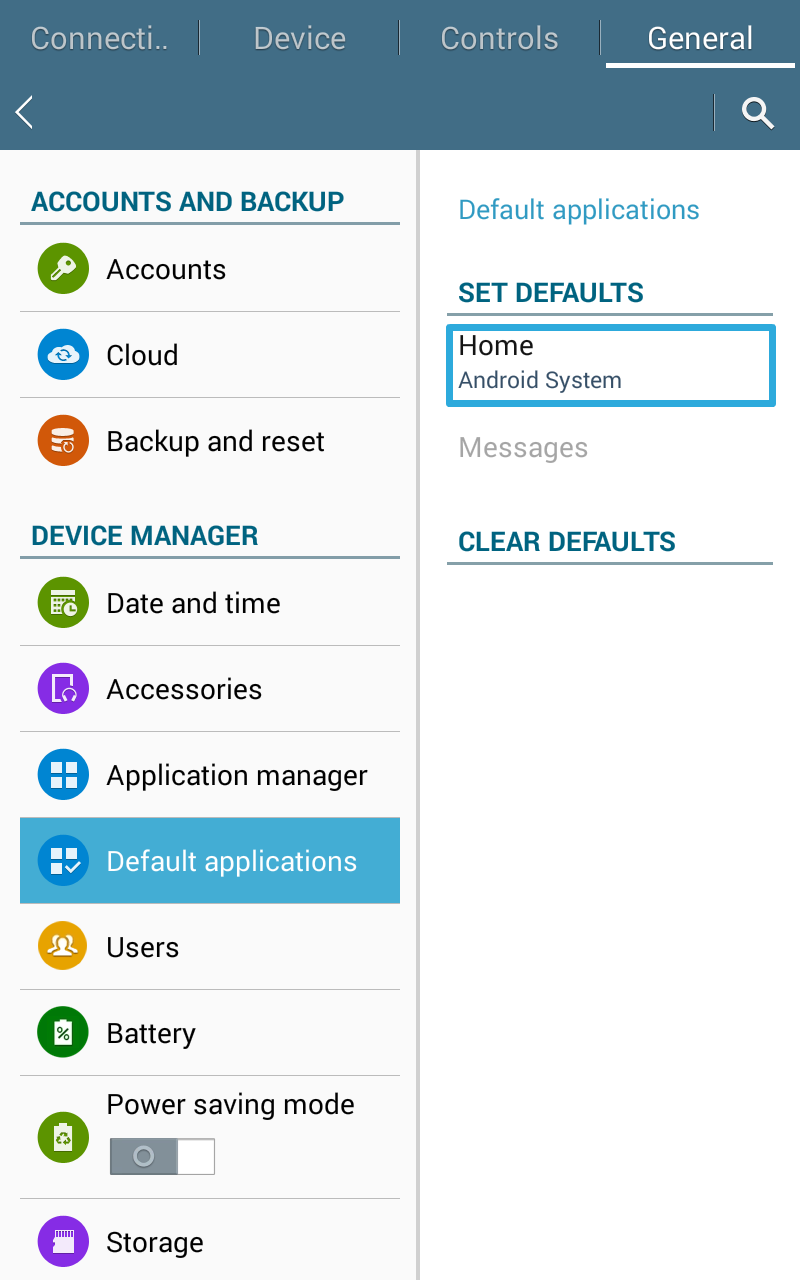Tap the Date and time calendar icon
This screenshot has height=1280, width=800.
coord(63,603)
